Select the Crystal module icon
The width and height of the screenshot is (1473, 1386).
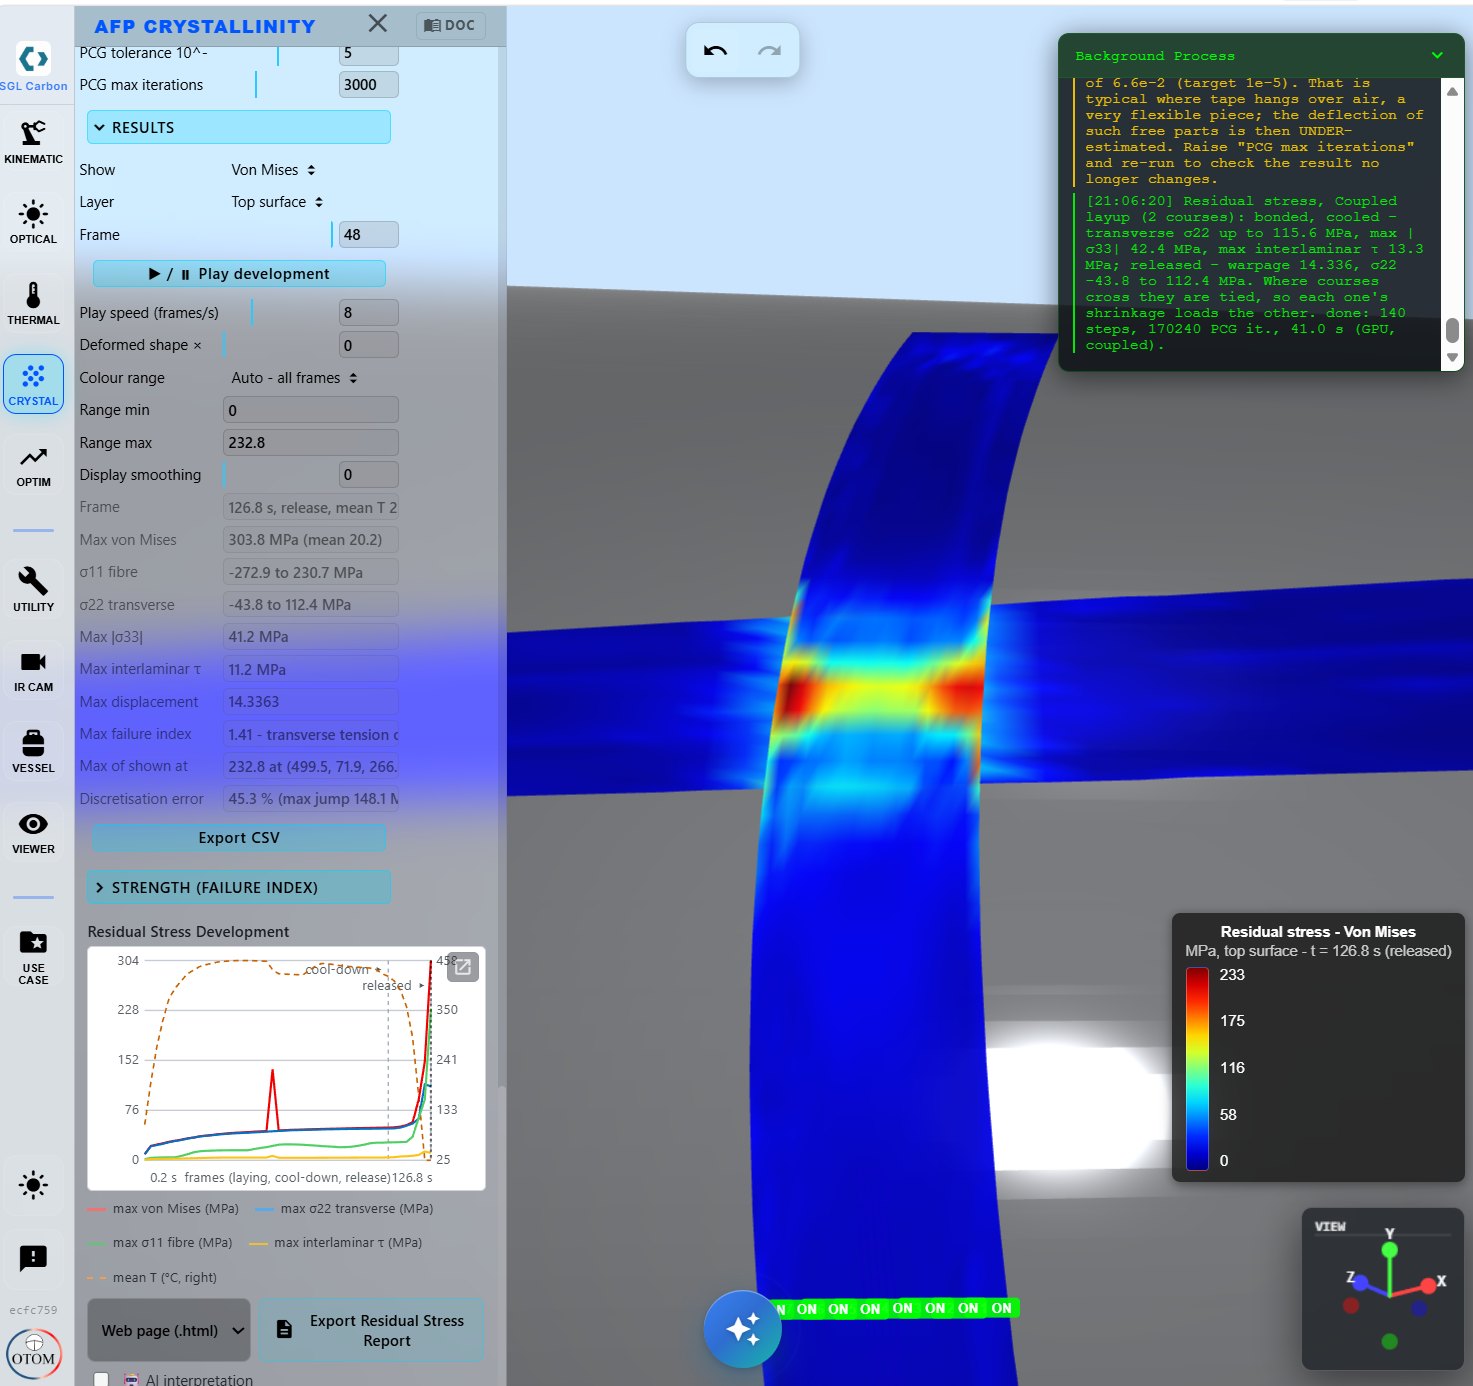33,385
